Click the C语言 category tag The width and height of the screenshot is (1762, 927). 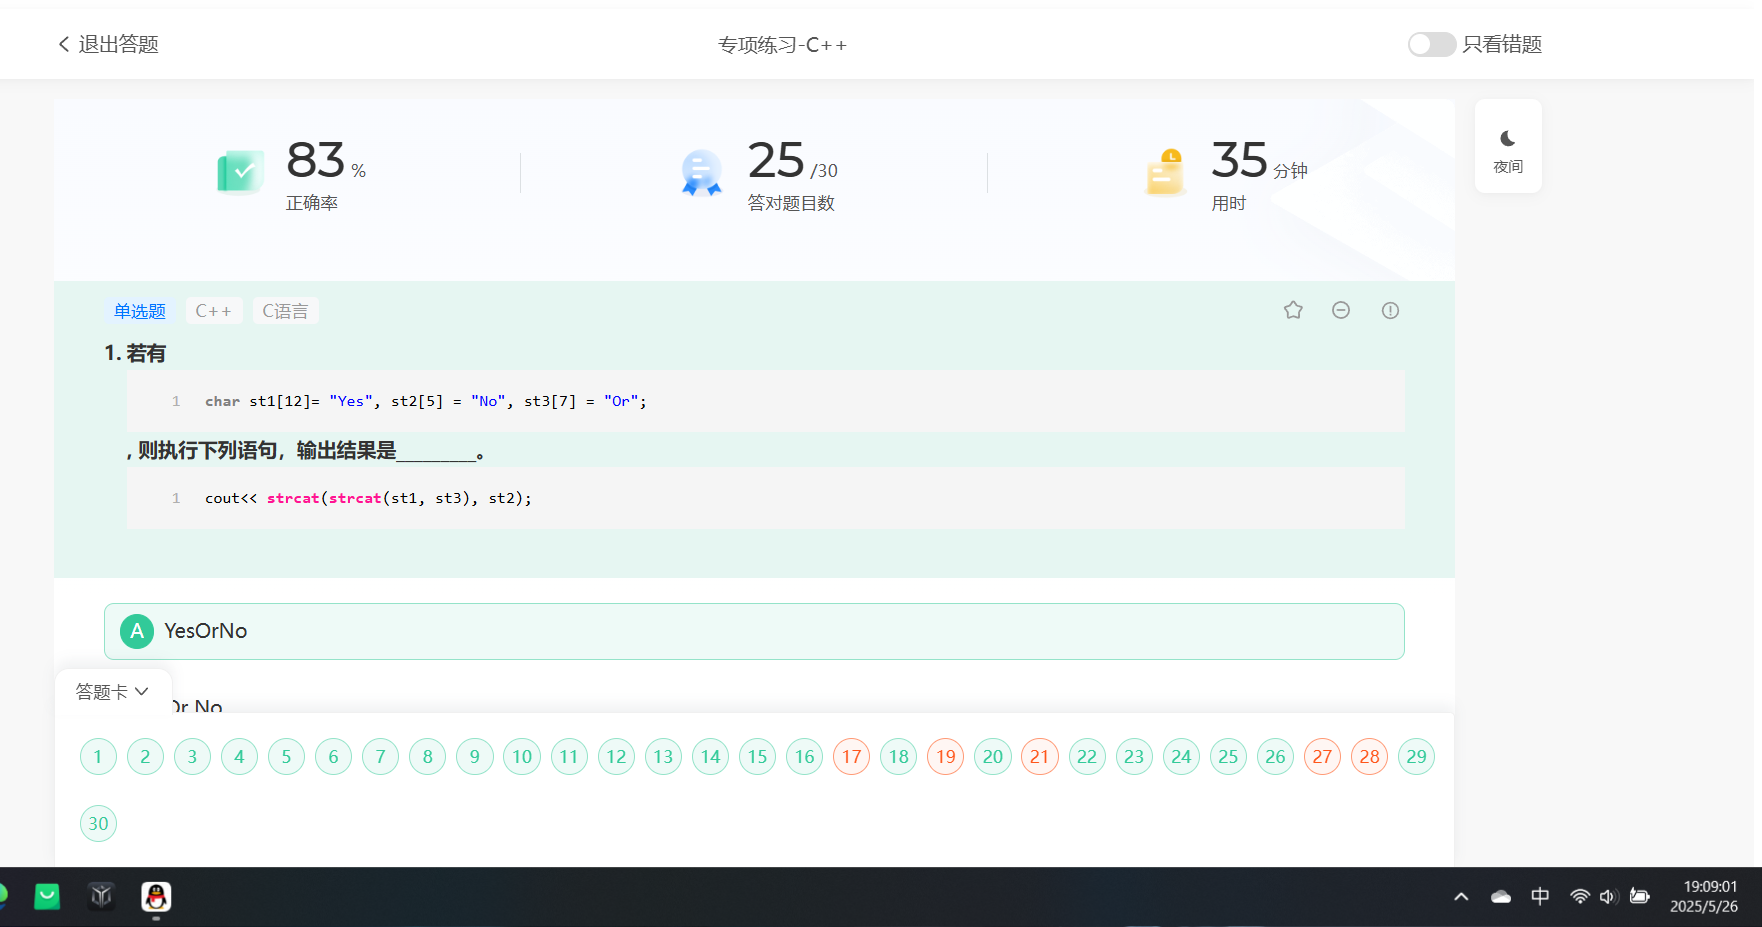pos(285,311)
